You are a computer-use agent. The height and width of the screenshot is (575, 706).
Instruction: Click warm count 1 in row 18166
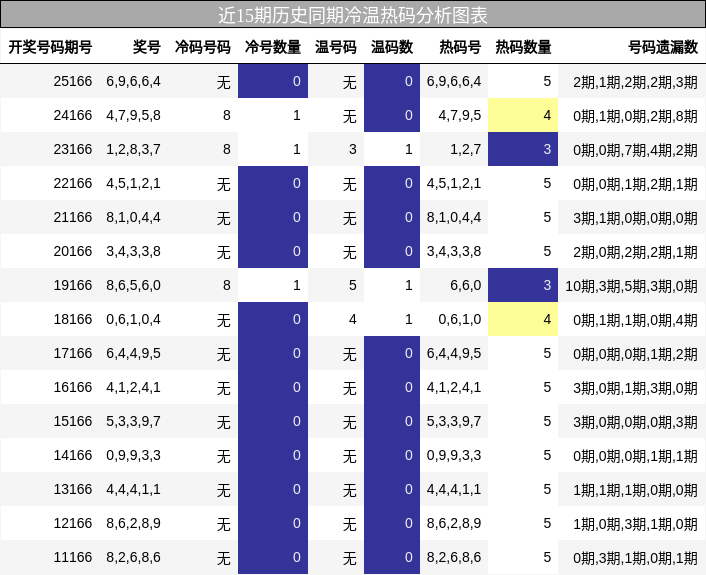pos(409,319)
